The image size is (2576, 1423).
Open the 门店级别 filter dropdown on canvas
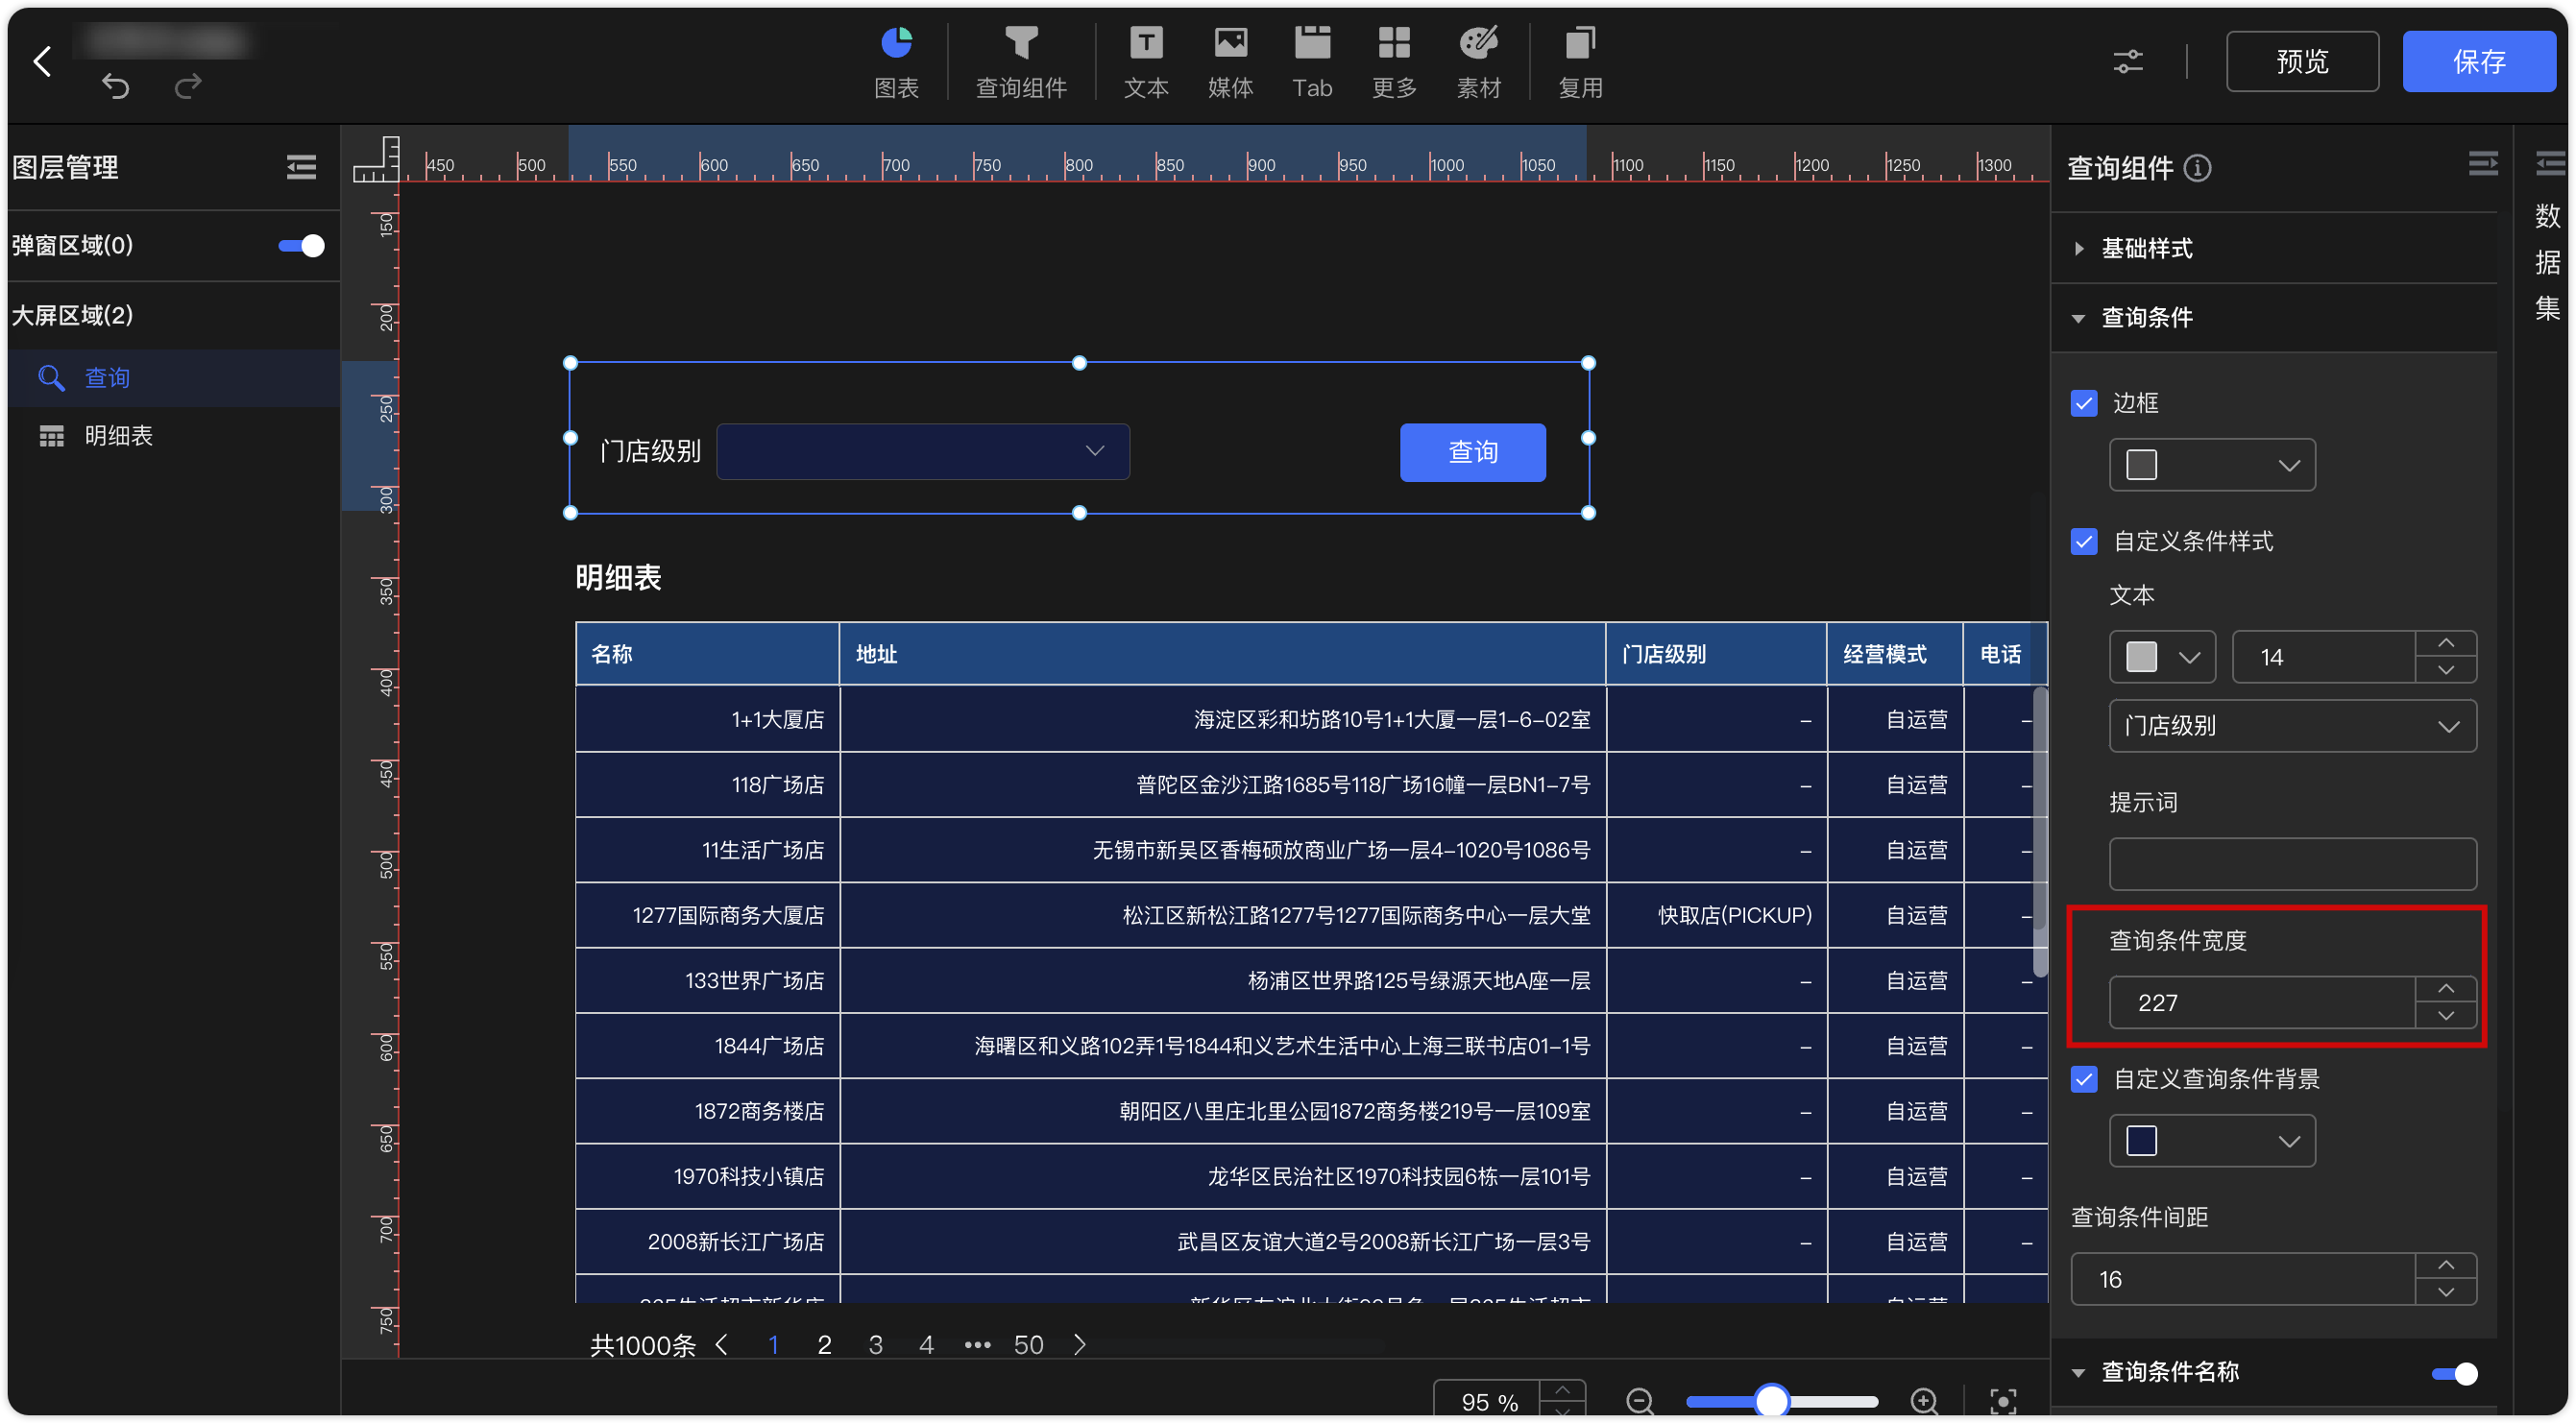(922, 452)
